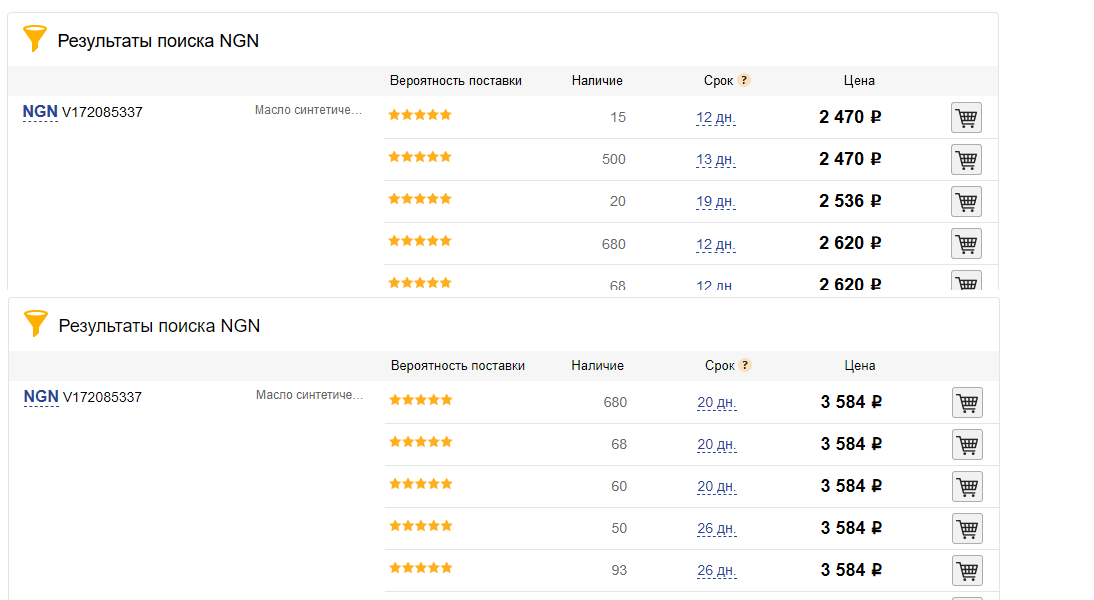This screenshot has height=600, width=1094.
Task: Click the price 3 584 ₽ in the 93-in-stock row
Action: point(851,570)
